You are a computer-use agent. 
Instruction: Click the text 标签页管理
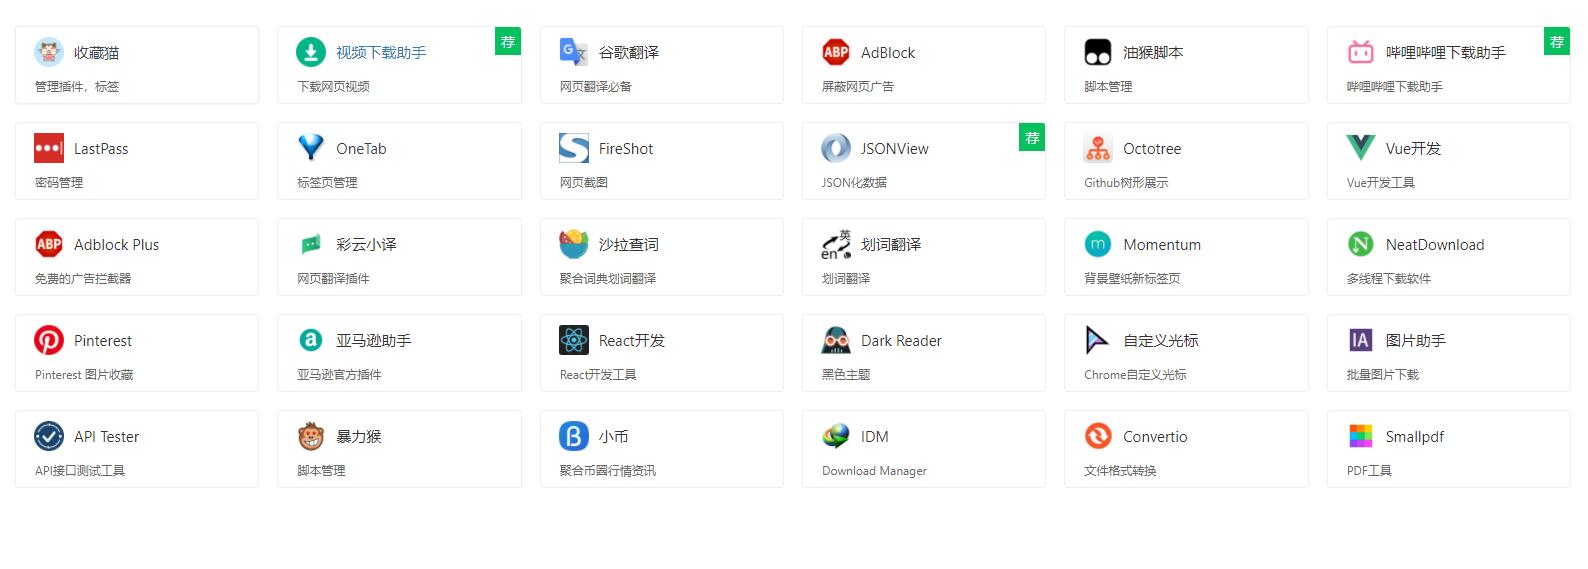327,182
